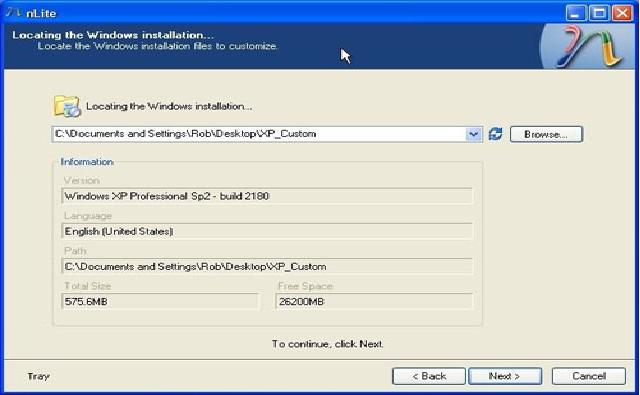This screenshot has width=640, height=395.
Task: Click the nLite title bar app icon
Action: pyautogui.click(x=13, y=13)
